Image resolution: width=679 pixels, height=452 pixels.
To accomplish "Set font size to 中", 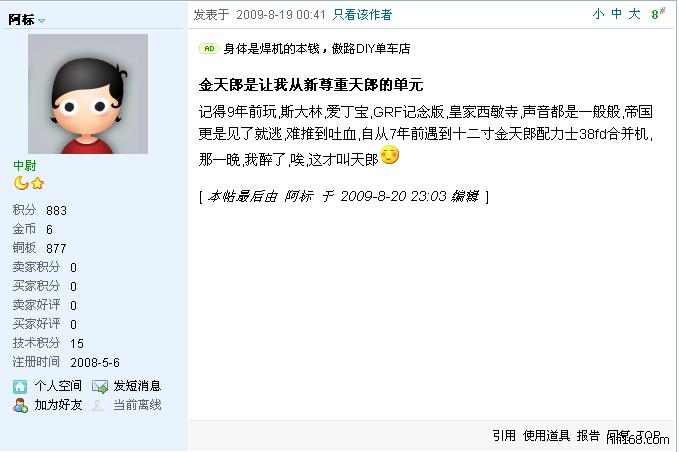I will tap(616, 14).
